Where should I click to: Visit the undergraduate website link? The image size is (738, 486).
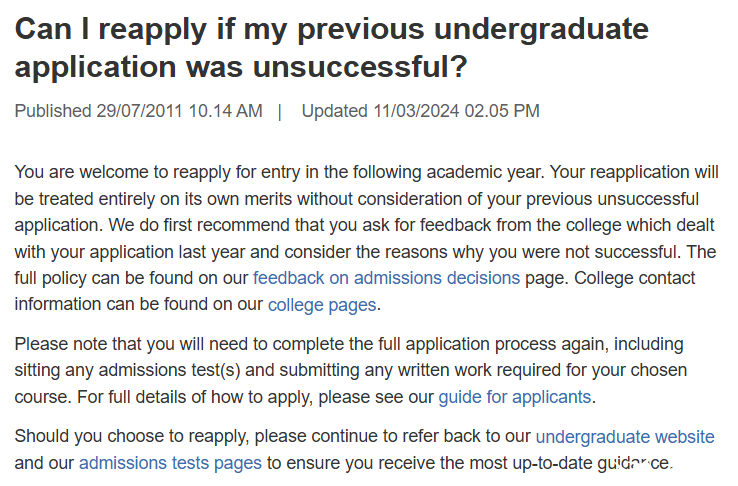coord(625,437)
